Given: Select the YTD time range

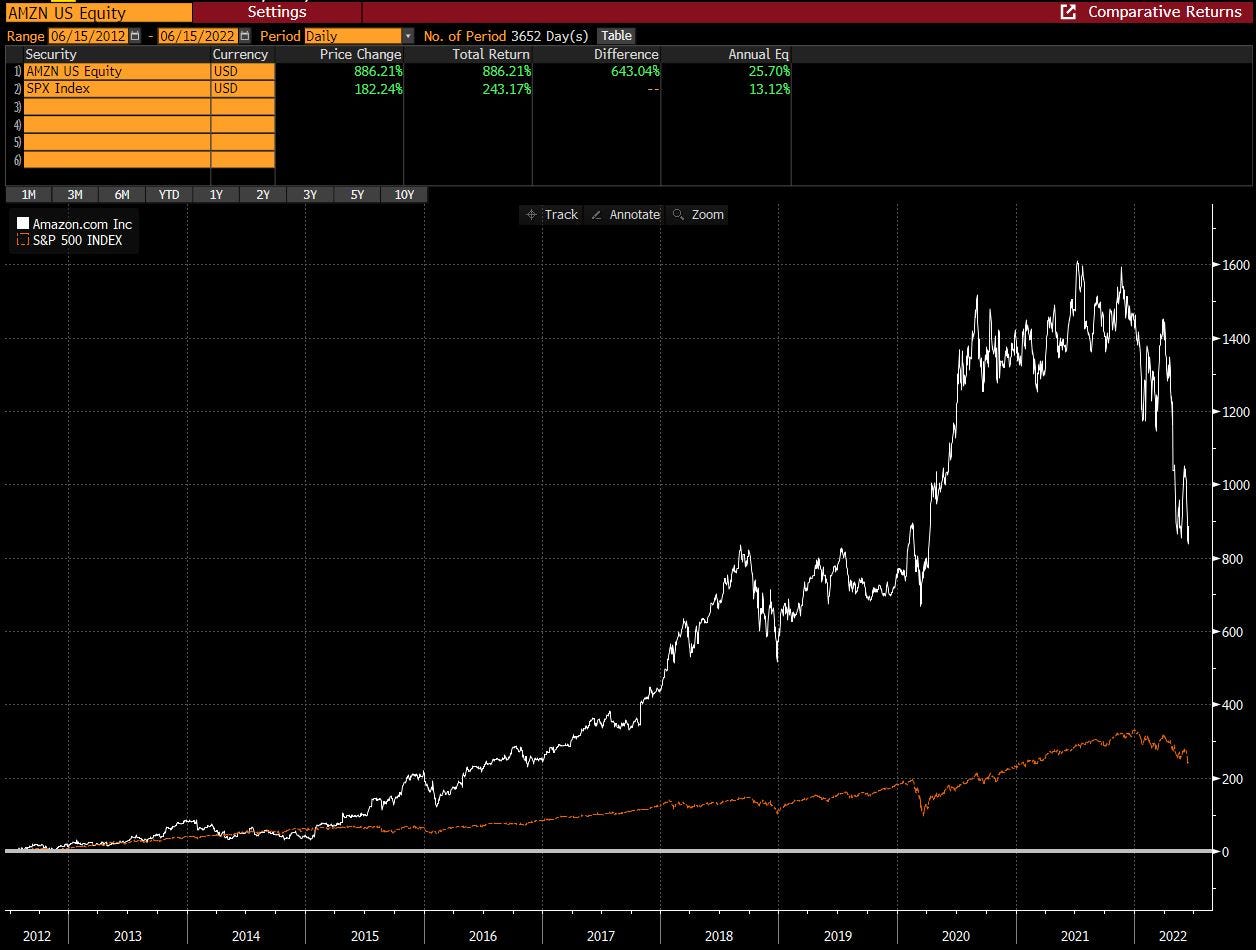Looking at the screenshot, I should (x=169, y=195).
